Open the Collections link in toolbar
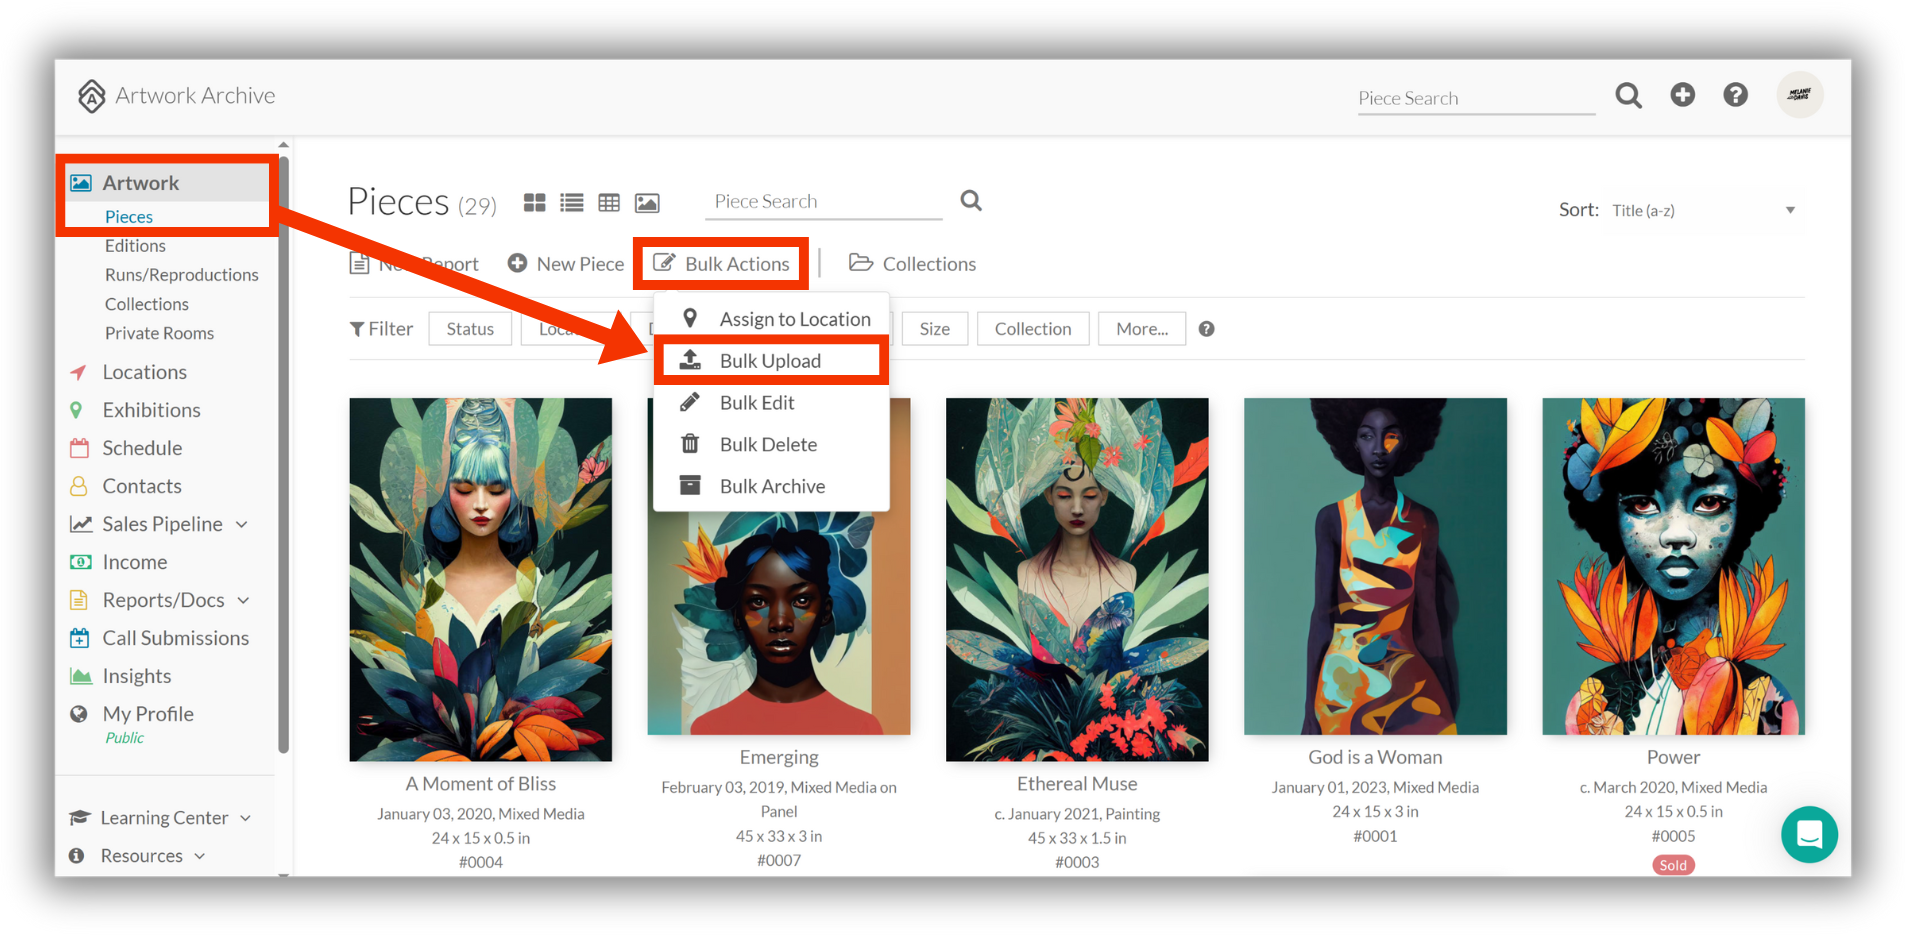Image resolution: width=1905 pixels, height=942 pixels. click(912, 264)
